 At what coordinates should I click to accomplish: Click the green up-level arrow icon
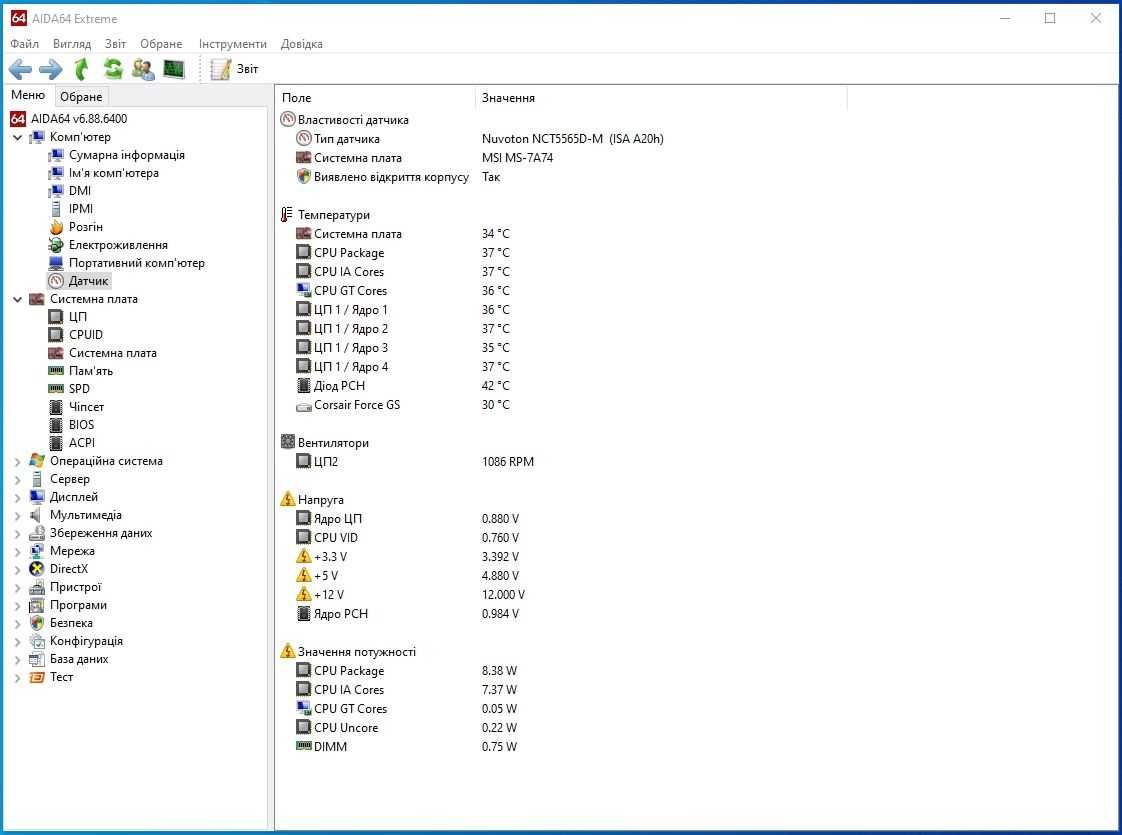click(x=82, y=69)
